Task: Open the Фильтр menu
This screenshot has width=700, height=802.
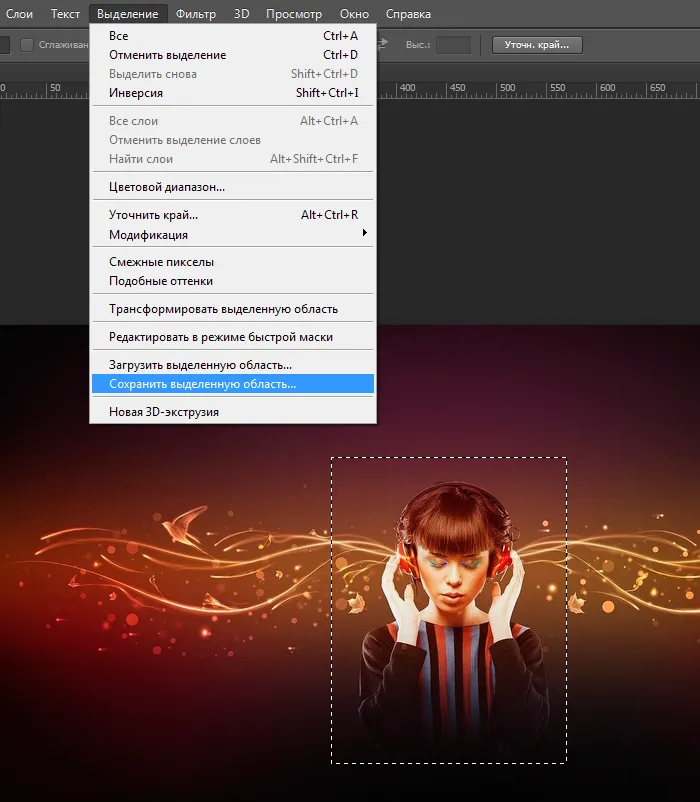Action: (196, 14)
